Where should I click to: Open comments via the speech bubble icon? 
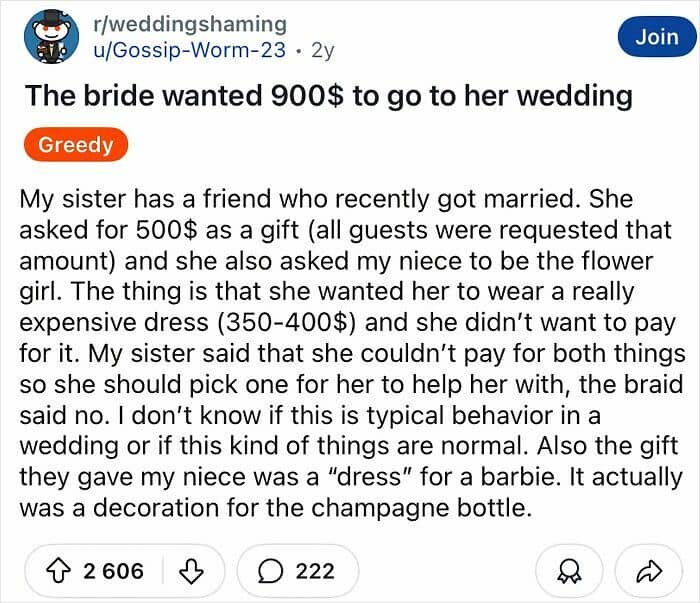(271, 572)
